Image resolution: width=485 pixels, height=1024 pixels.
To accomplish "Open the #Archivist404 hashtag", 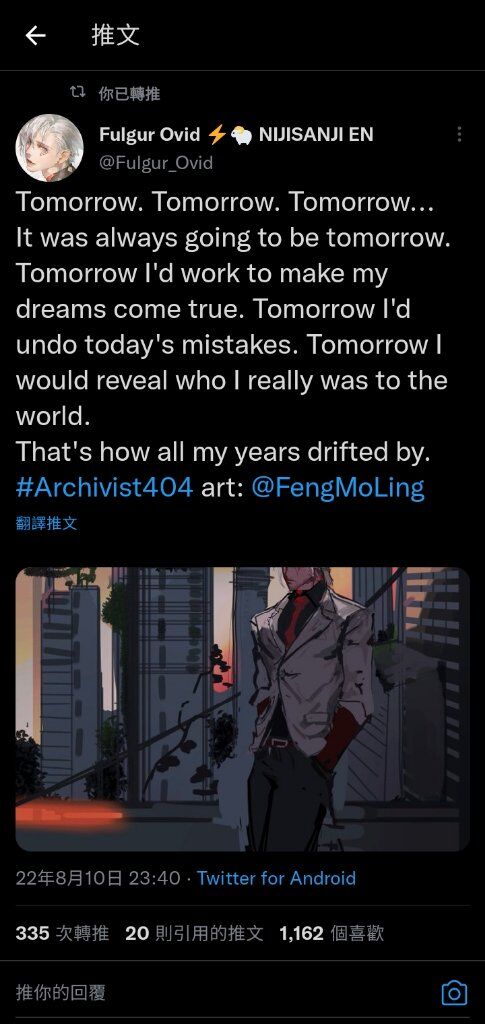I will (x=104, y=487).
